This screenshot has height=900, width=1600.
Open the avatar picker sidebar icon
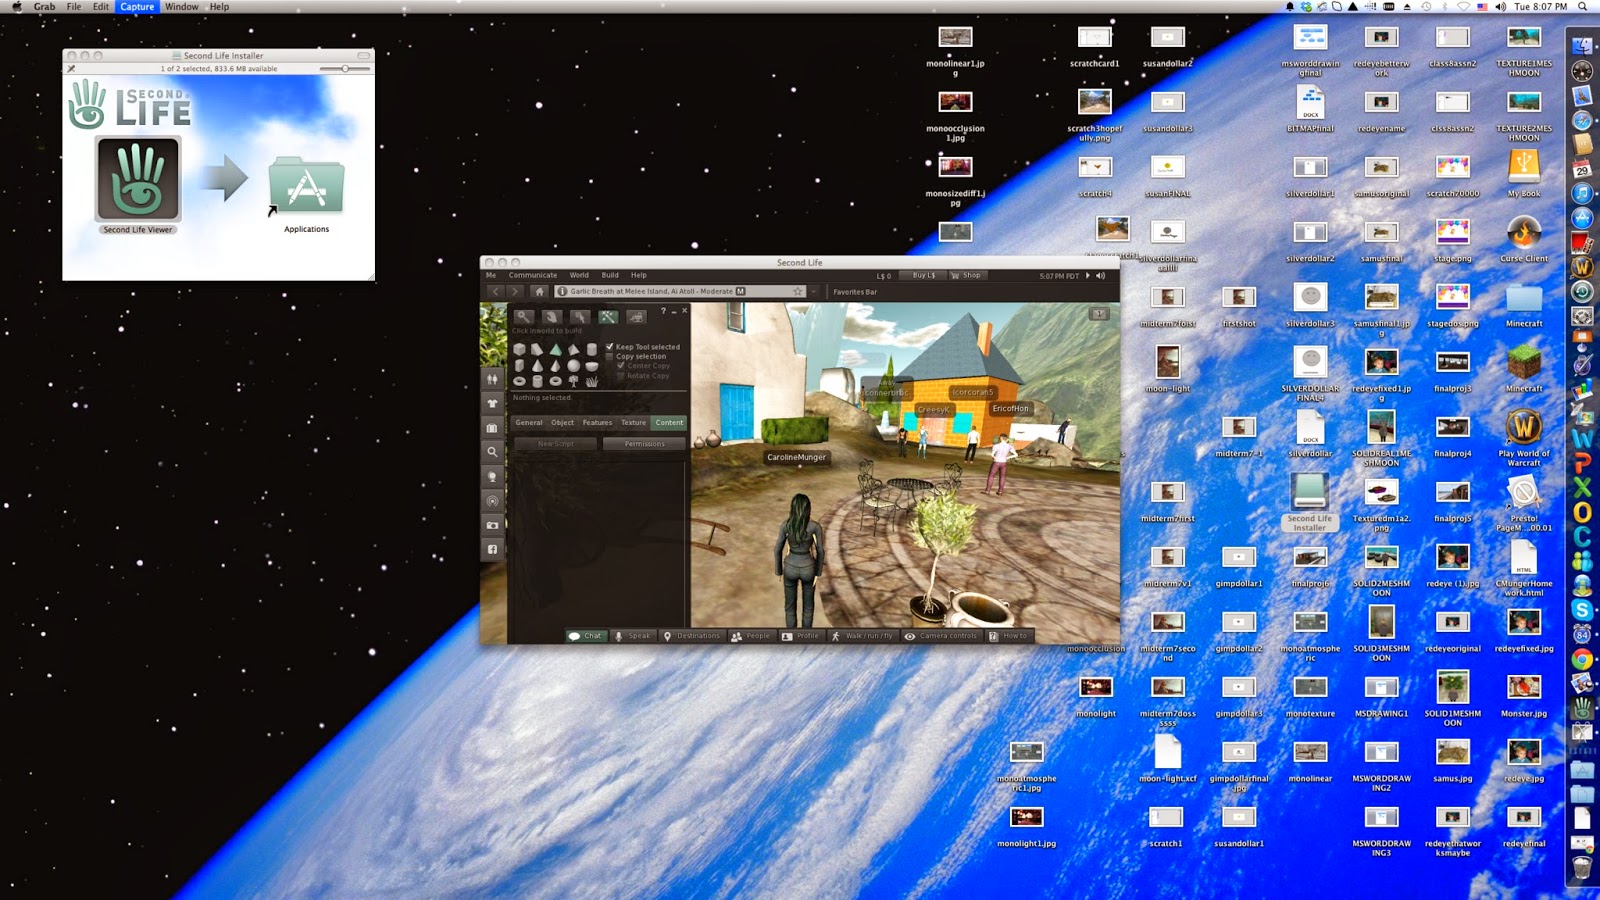point(492,380)
